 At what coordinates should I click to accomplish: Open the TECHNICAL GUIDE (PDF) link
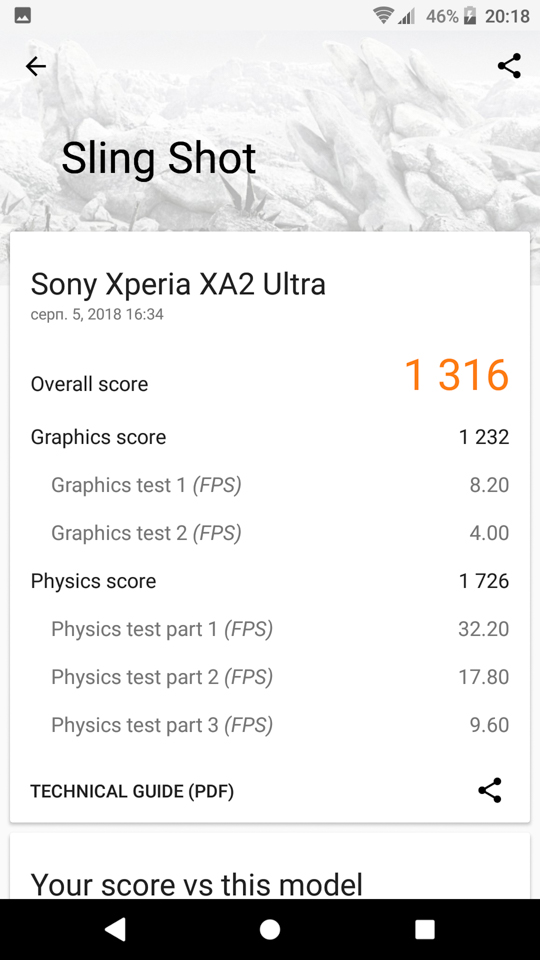(132, 791)
